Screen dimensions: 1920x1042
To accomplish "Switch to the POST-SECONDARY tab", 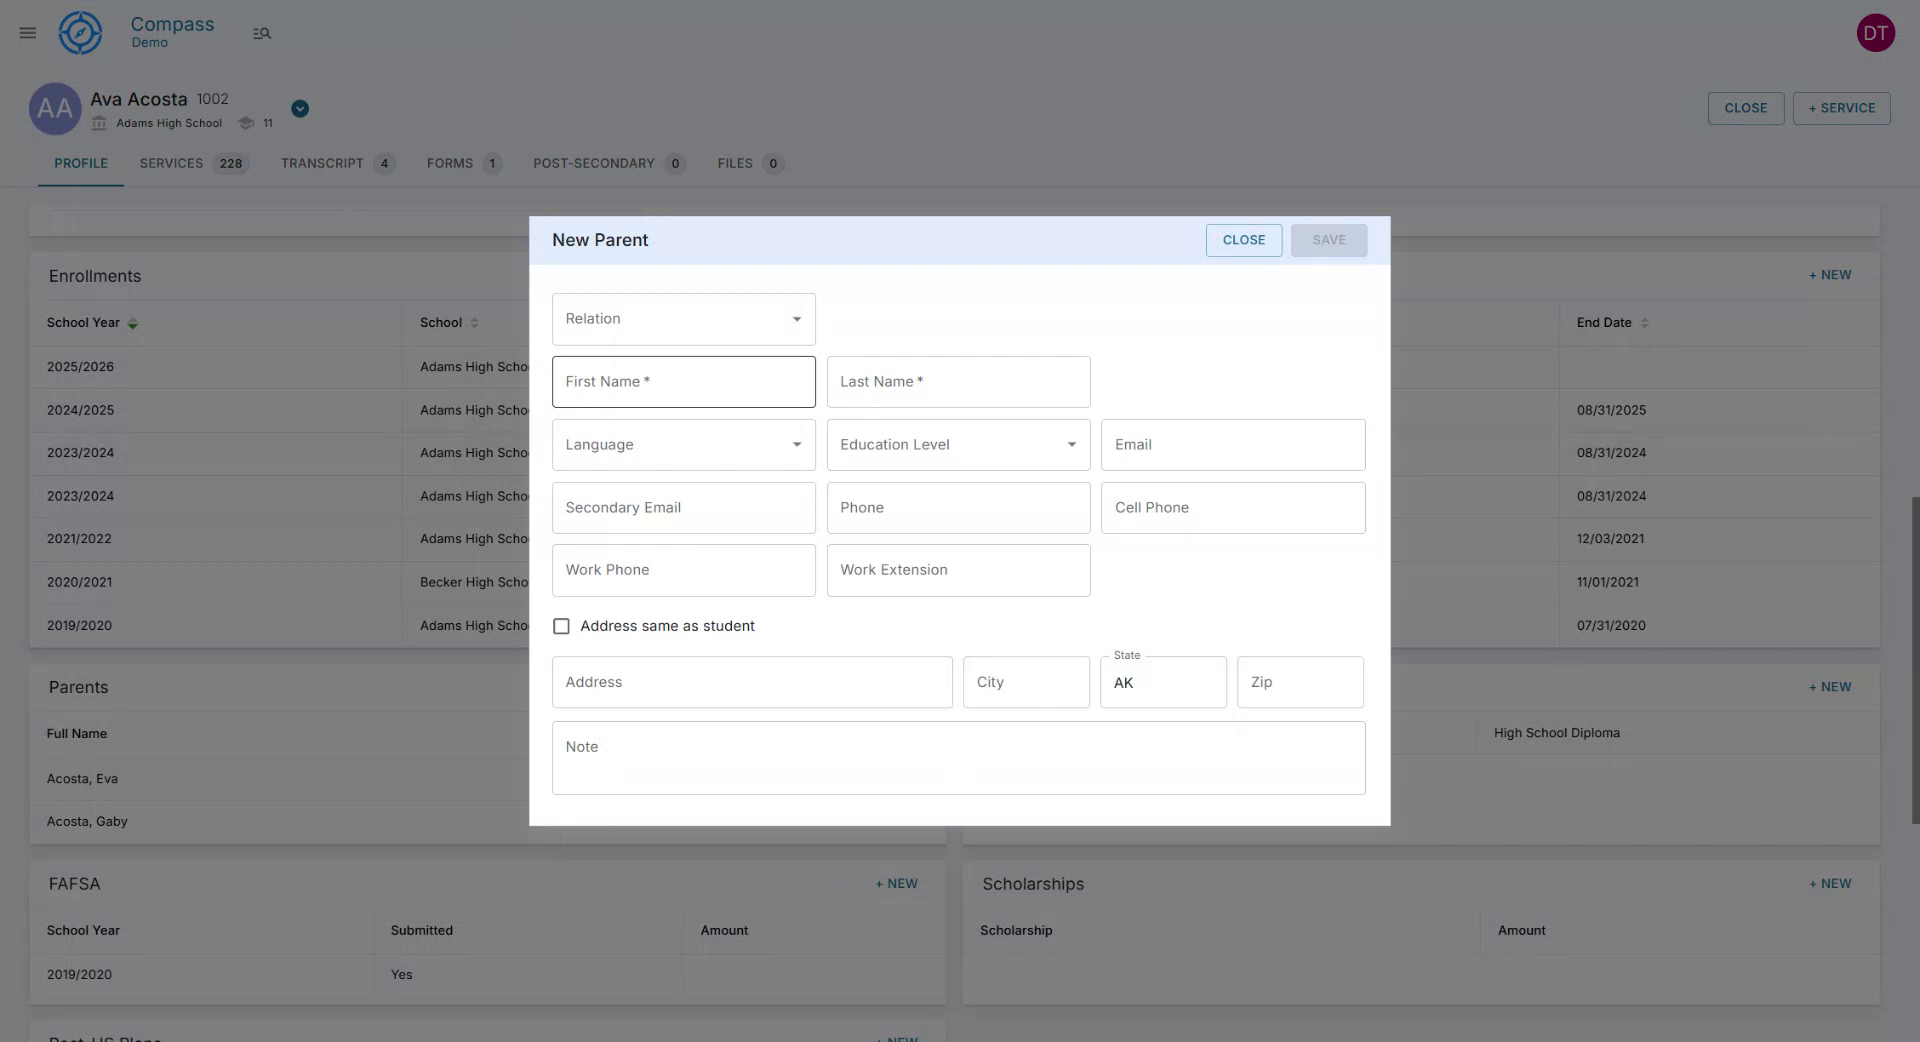I will pos(593,163).
